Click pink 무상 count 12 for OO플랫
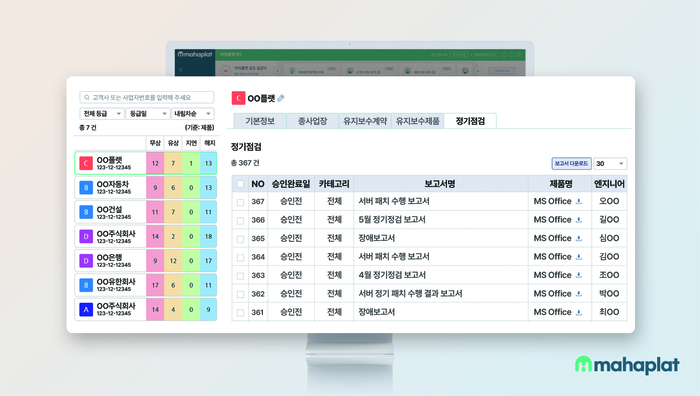The width and height of the screenshot is (700, 396). [x=155, y=163]
